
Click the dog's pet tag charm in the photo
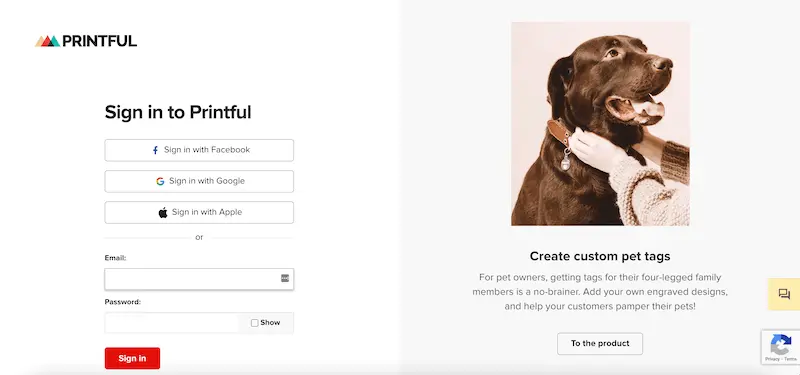click(565, 163)
